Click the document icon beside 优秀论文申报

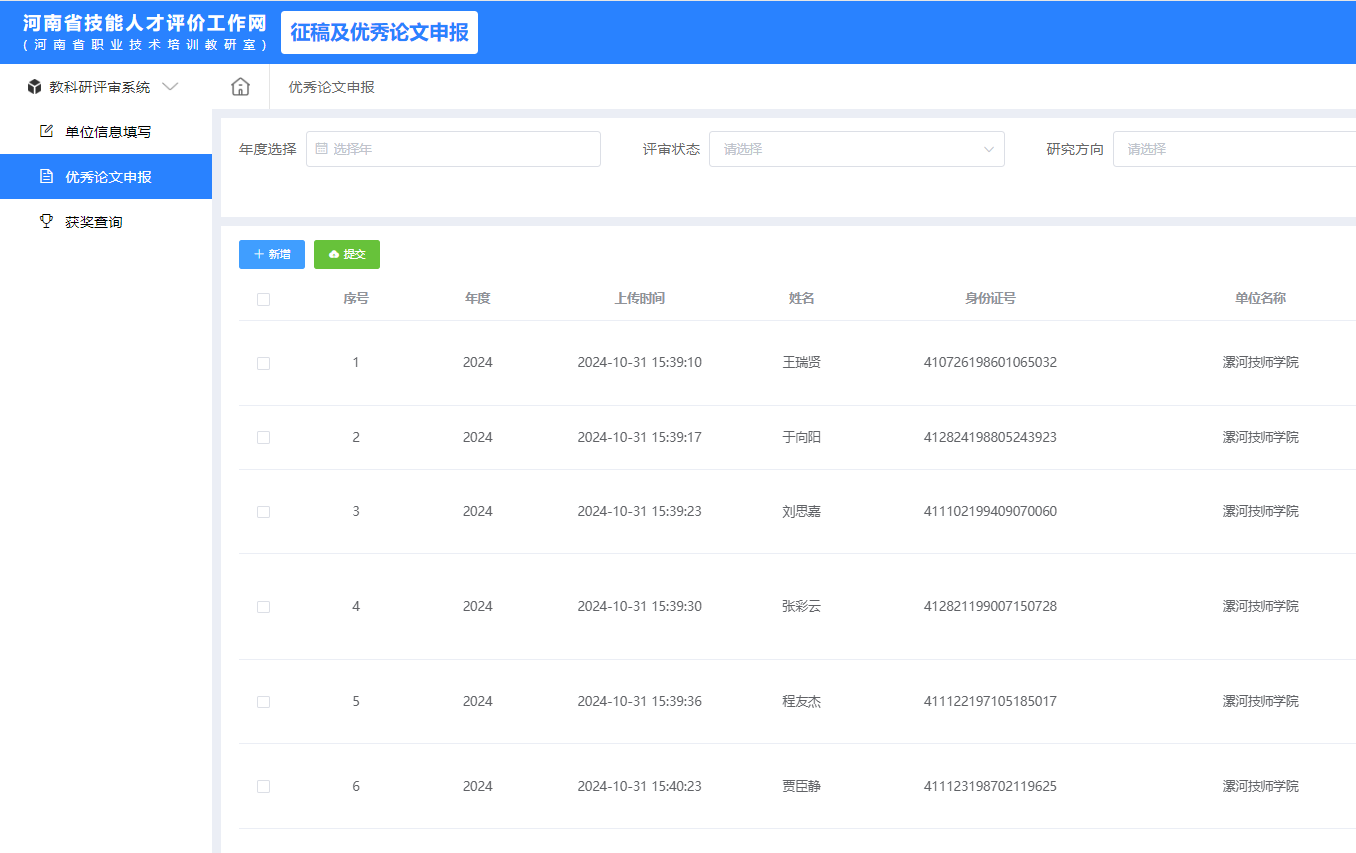click(46, 176)
